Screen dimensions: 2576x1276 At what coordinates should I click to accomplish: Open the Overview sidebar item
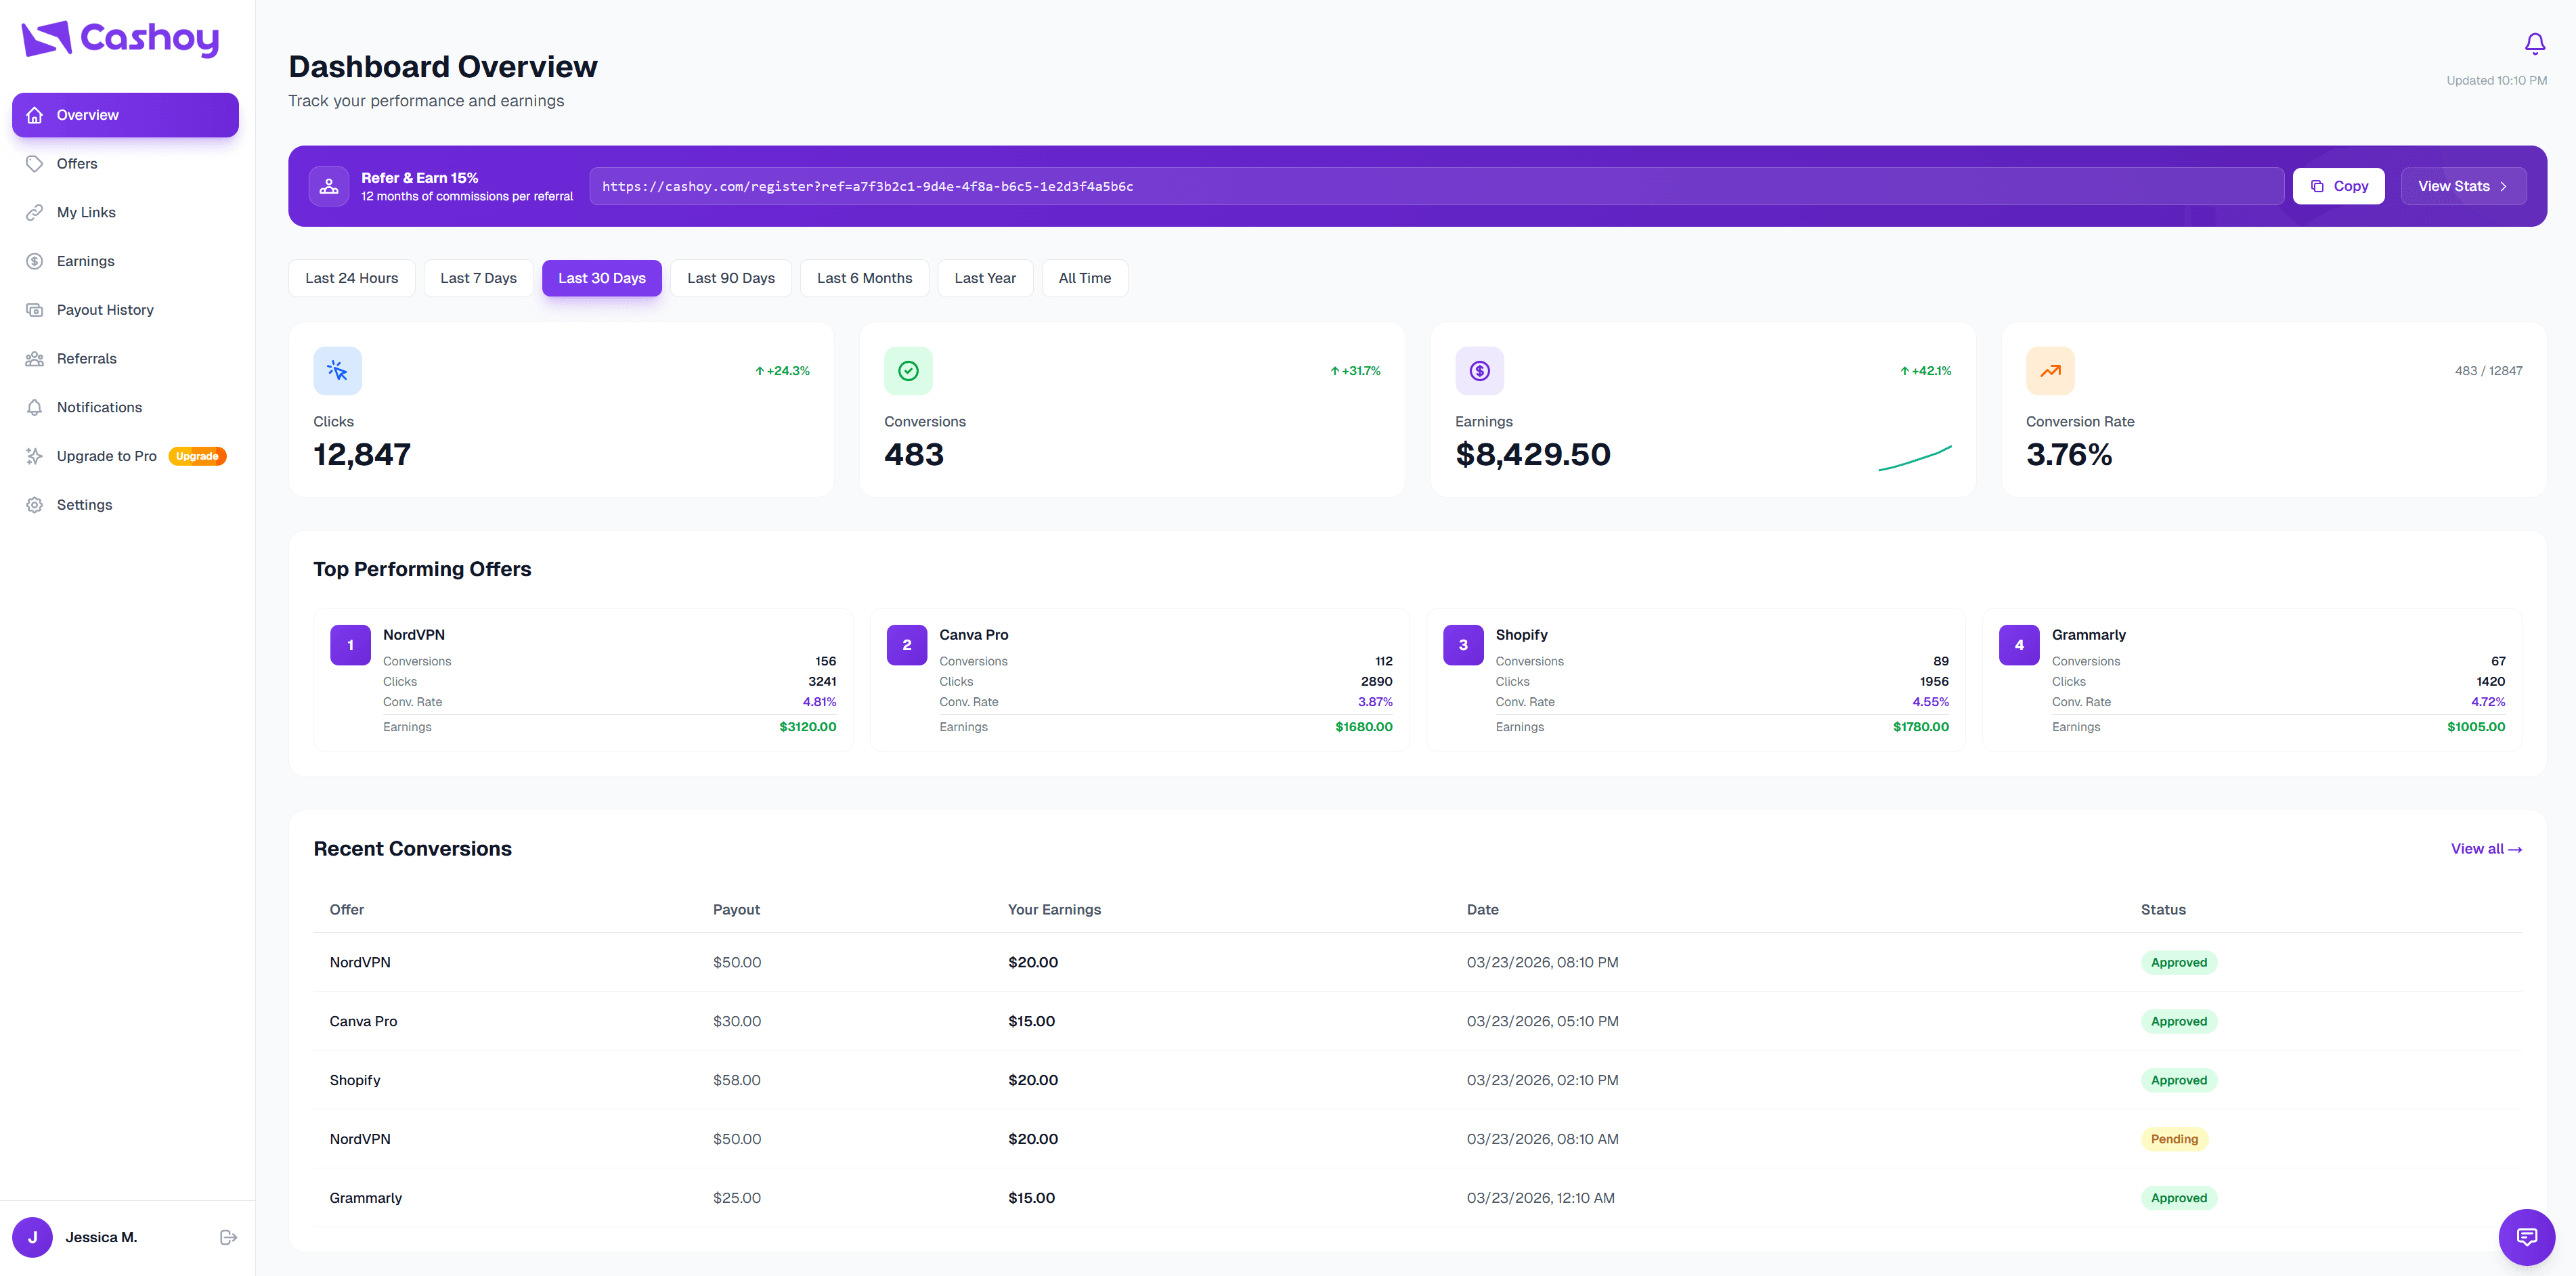click(125, 115)
